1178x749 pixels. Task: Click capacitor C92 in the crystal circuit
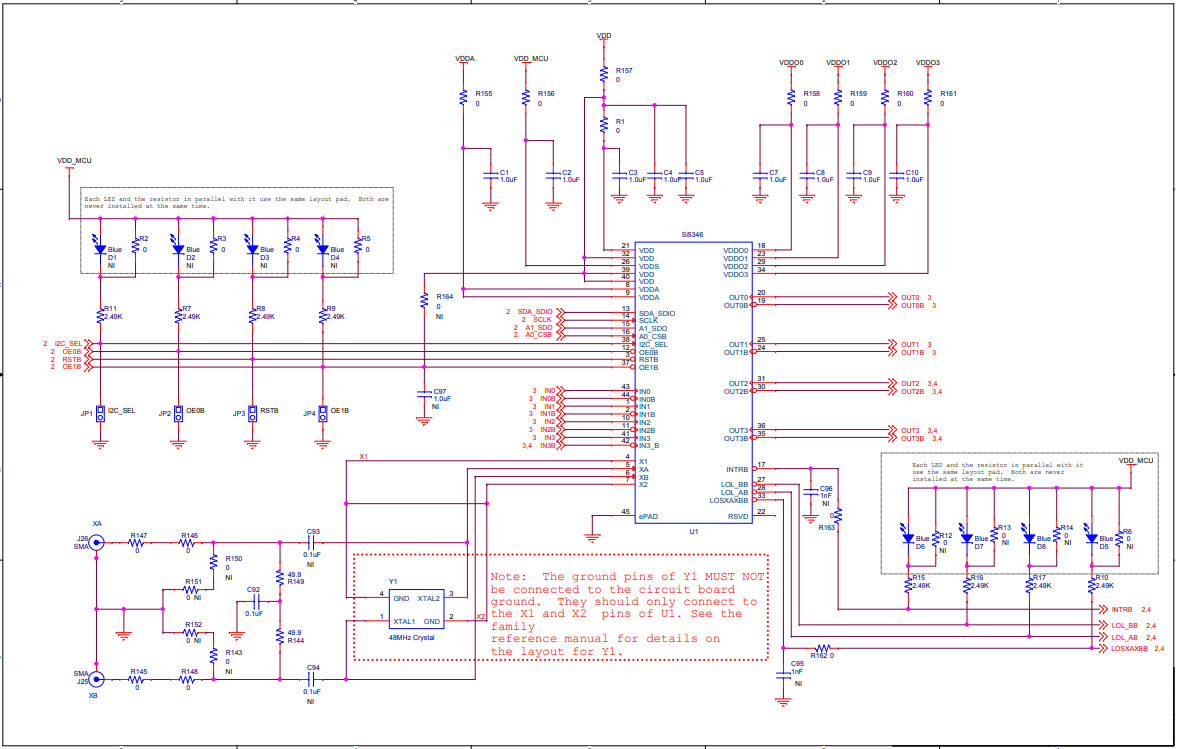tap(258, 600)
